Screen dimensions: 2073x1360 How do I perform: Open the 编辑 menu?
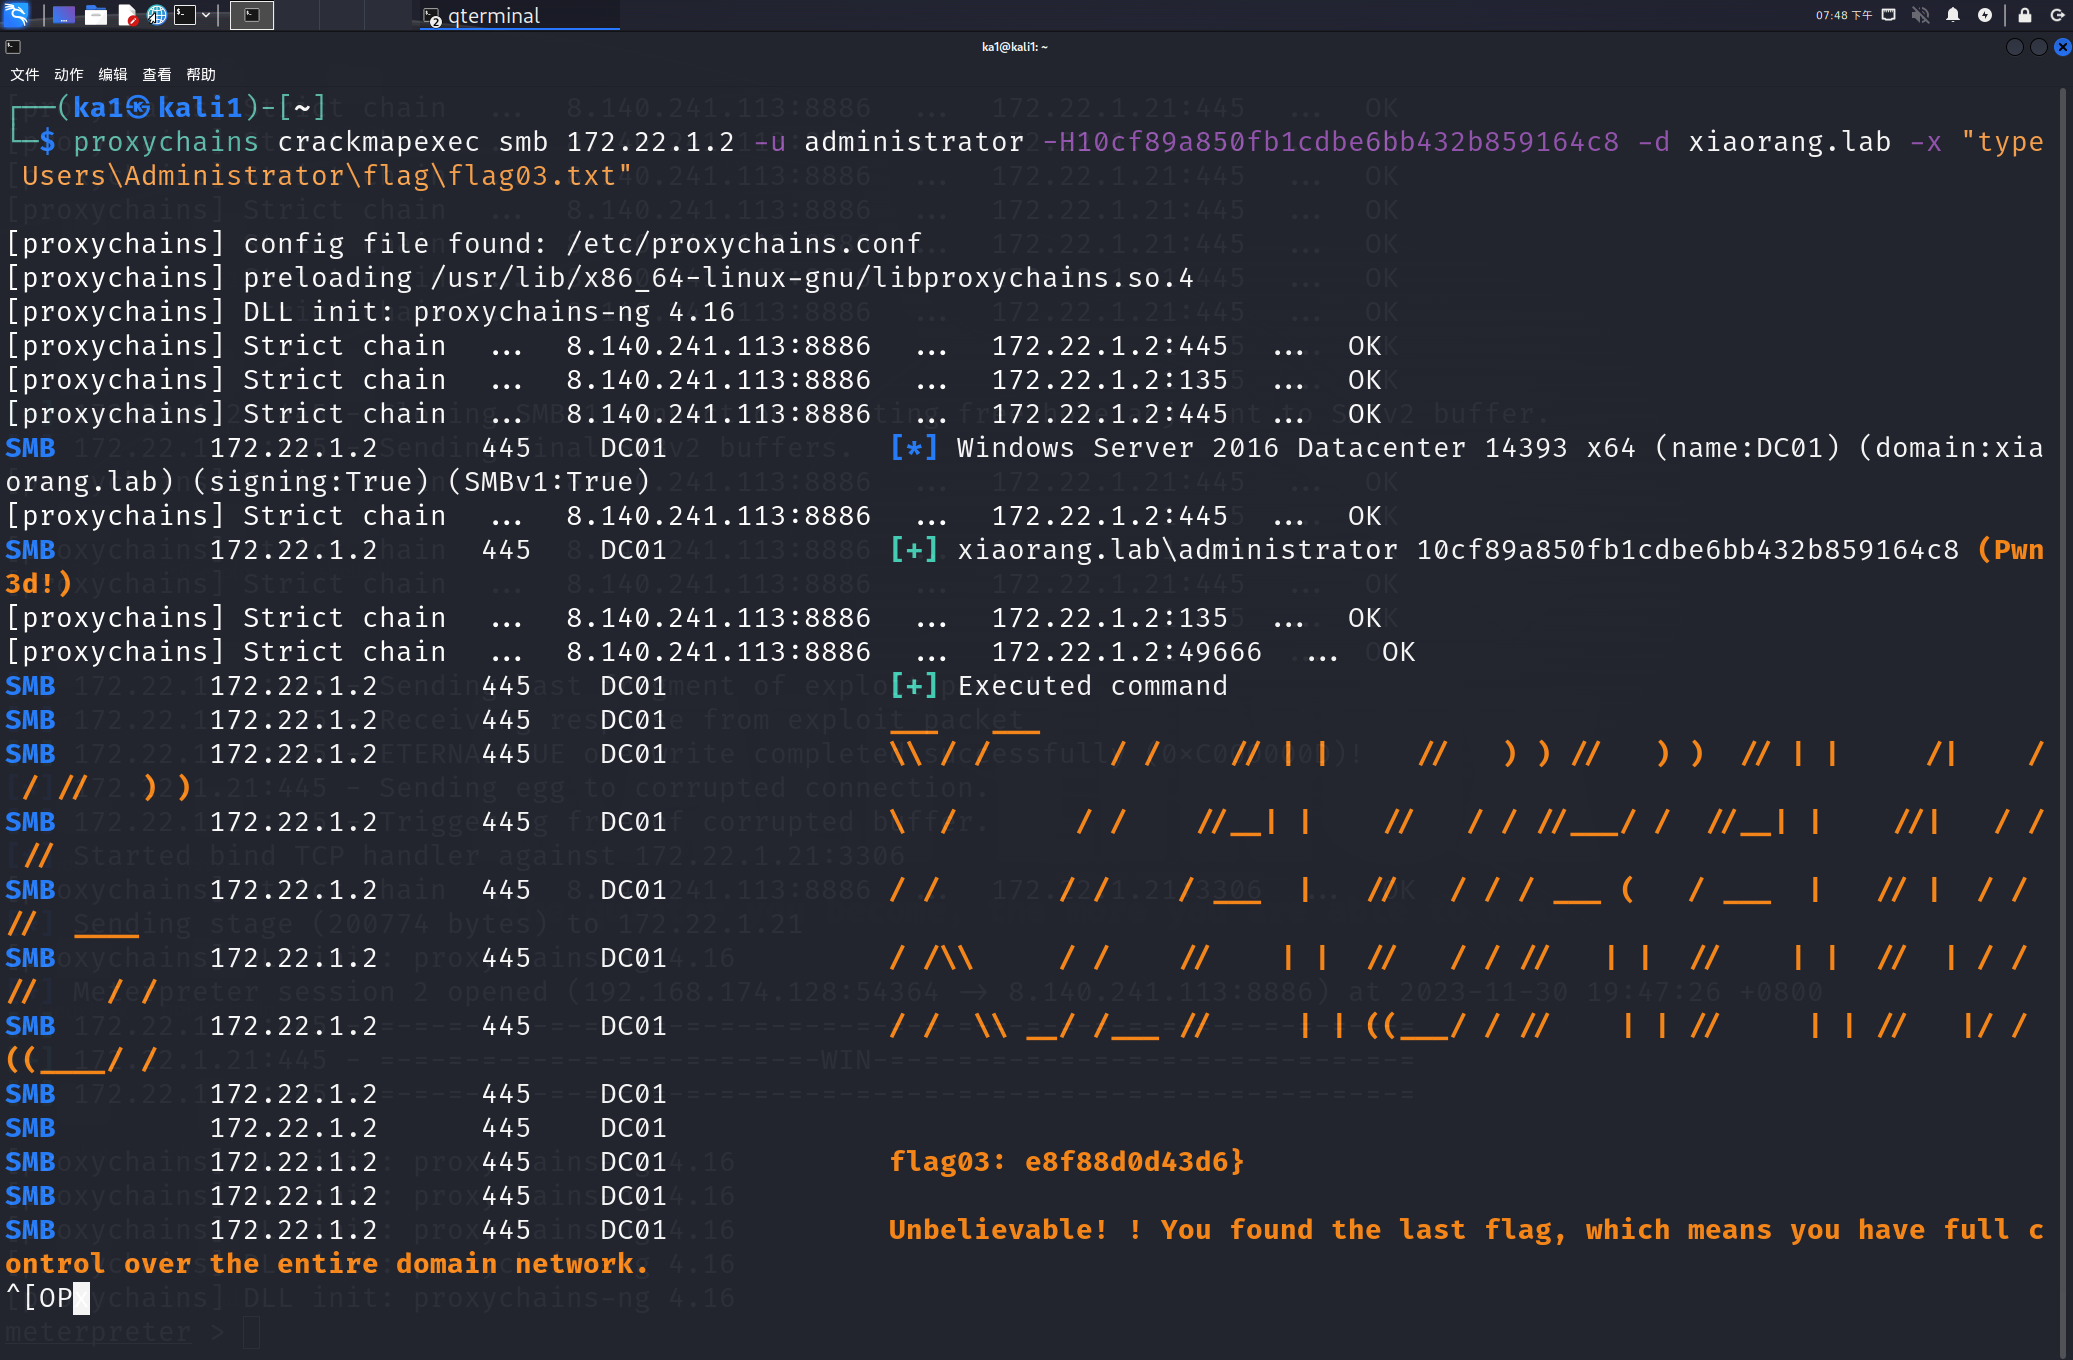(x=112, y=75)
